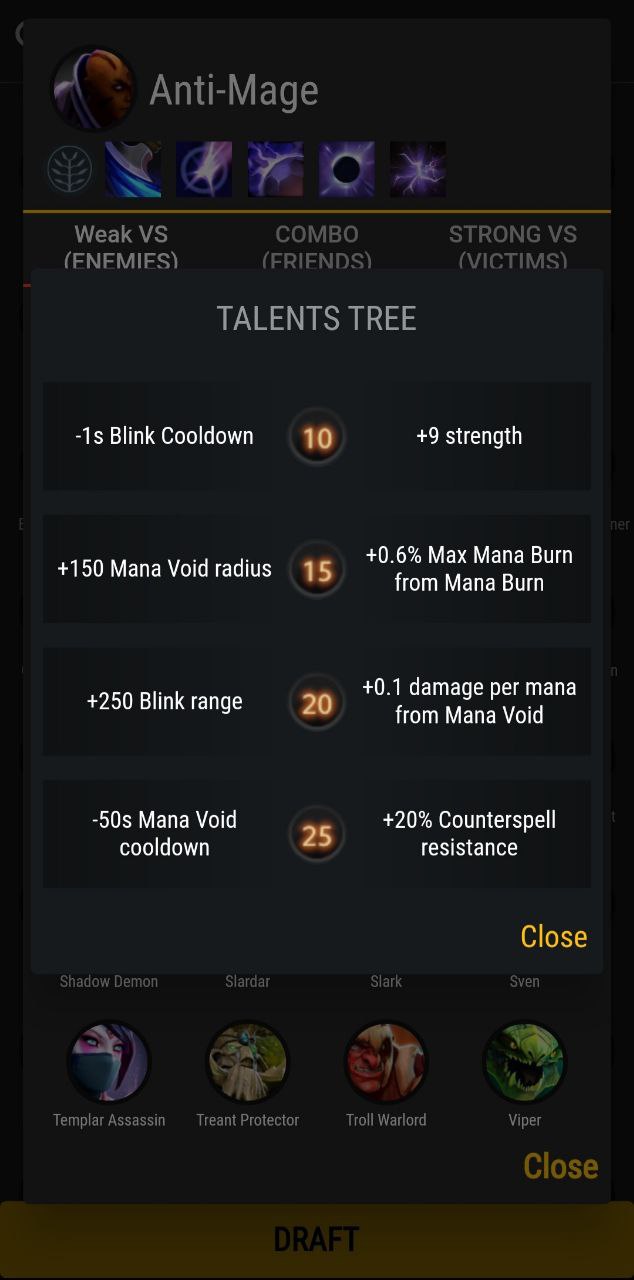
Task: Select the Blink ability icon
Action: tap(204, 169)
